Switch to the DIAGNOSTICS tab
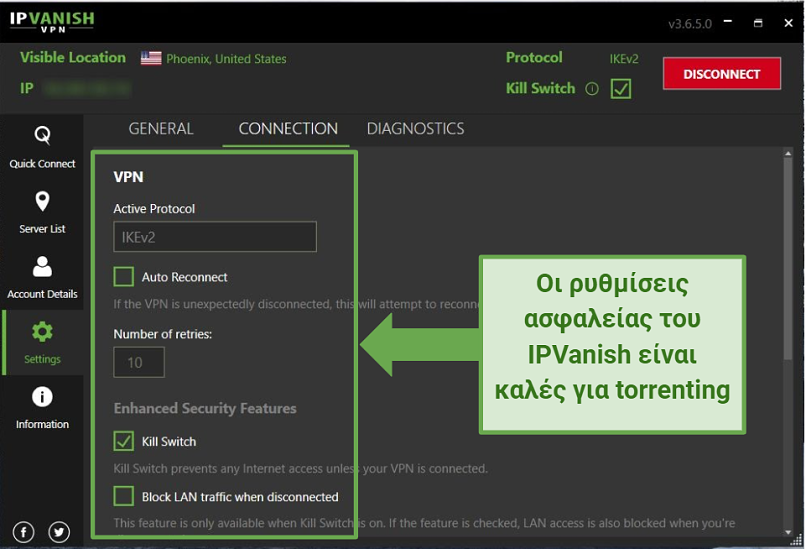806x549 pixels. point(415,129)
